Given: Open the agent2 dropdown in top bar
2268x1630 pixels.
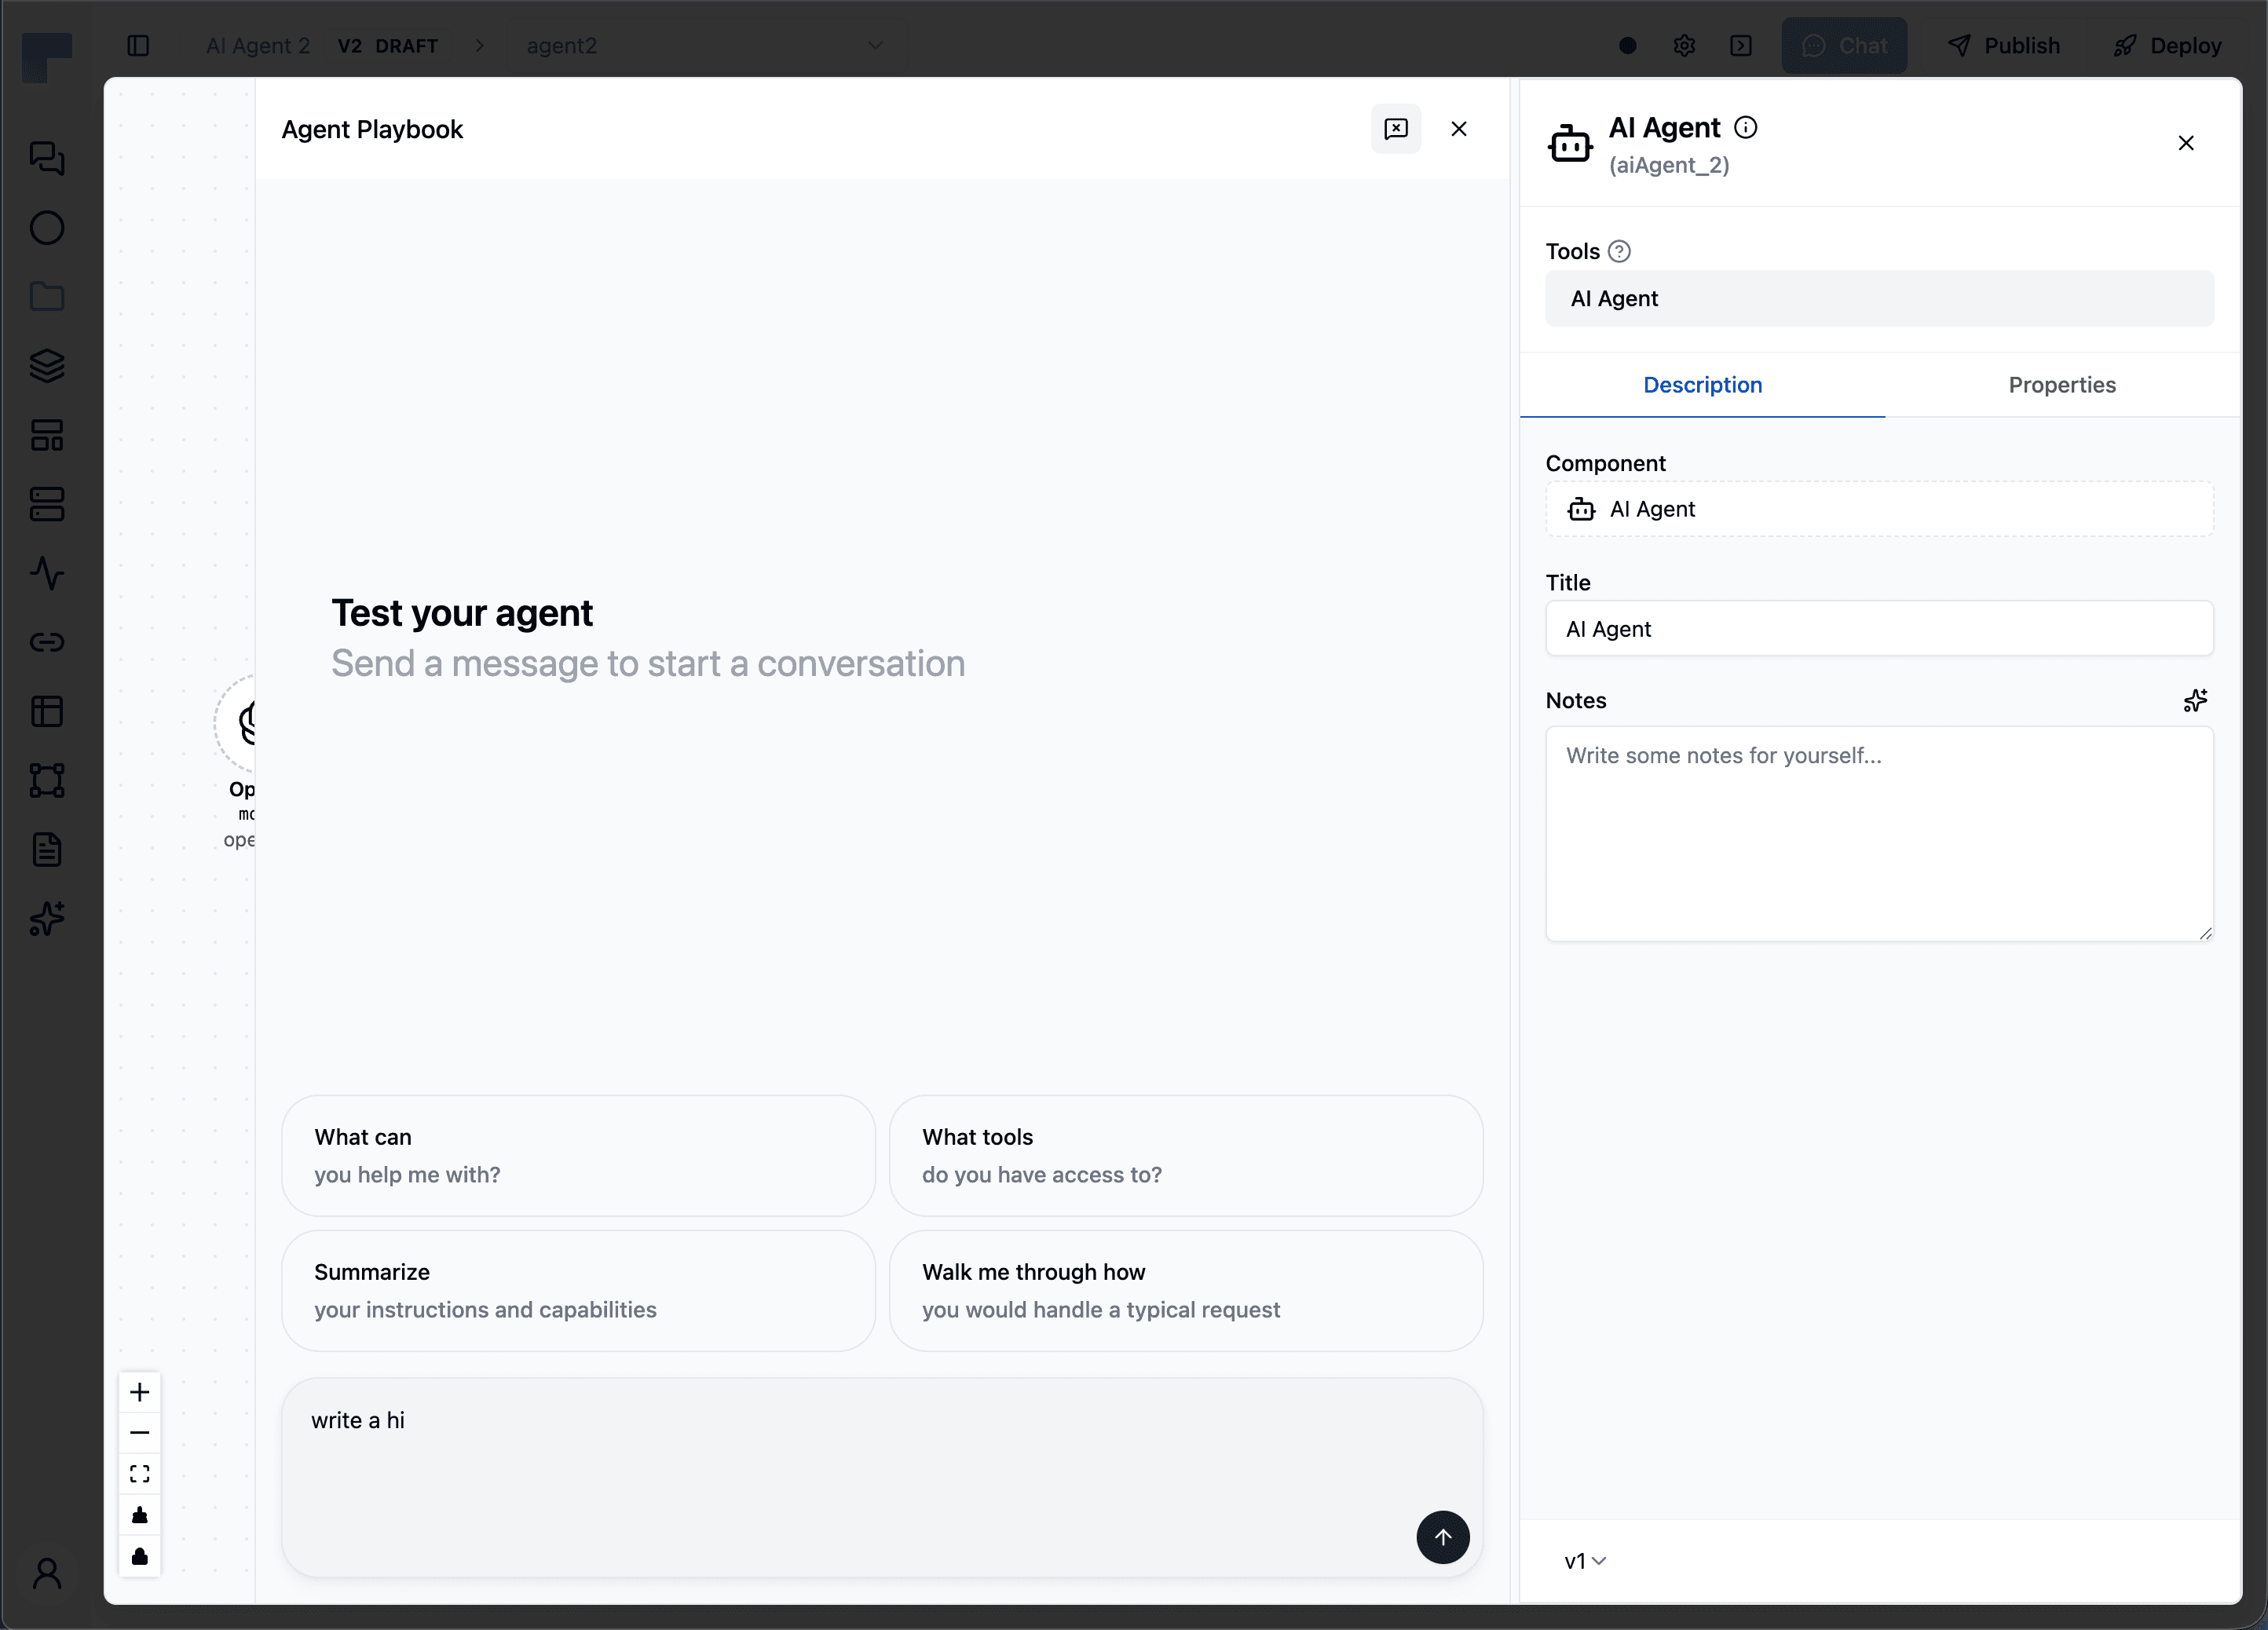Looking at the screenshot, I should [705, 46].
